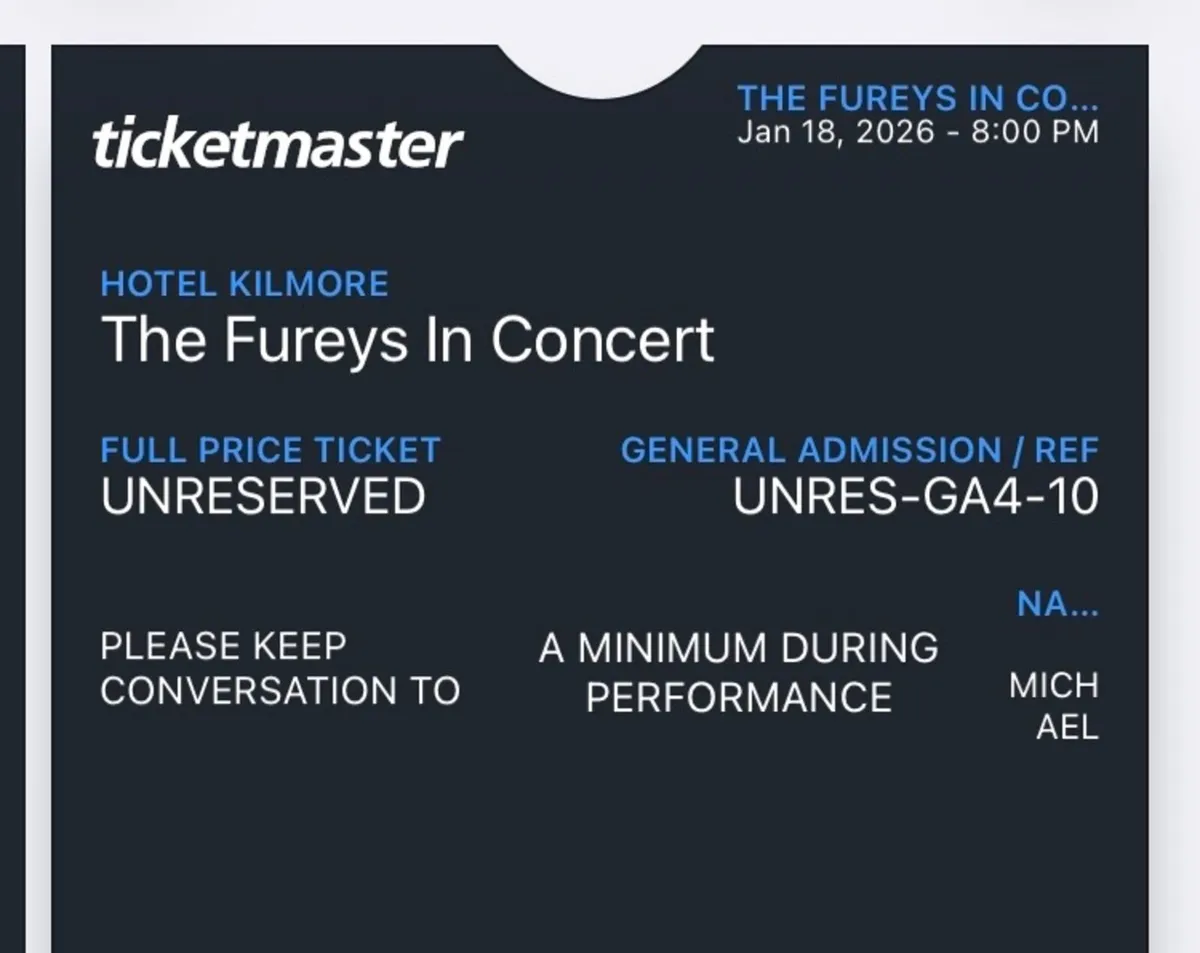
Task: Select 'A MINIMUM DURING PERFORMANCE' message
Action: pyautogui.click(x=739, y=671)
